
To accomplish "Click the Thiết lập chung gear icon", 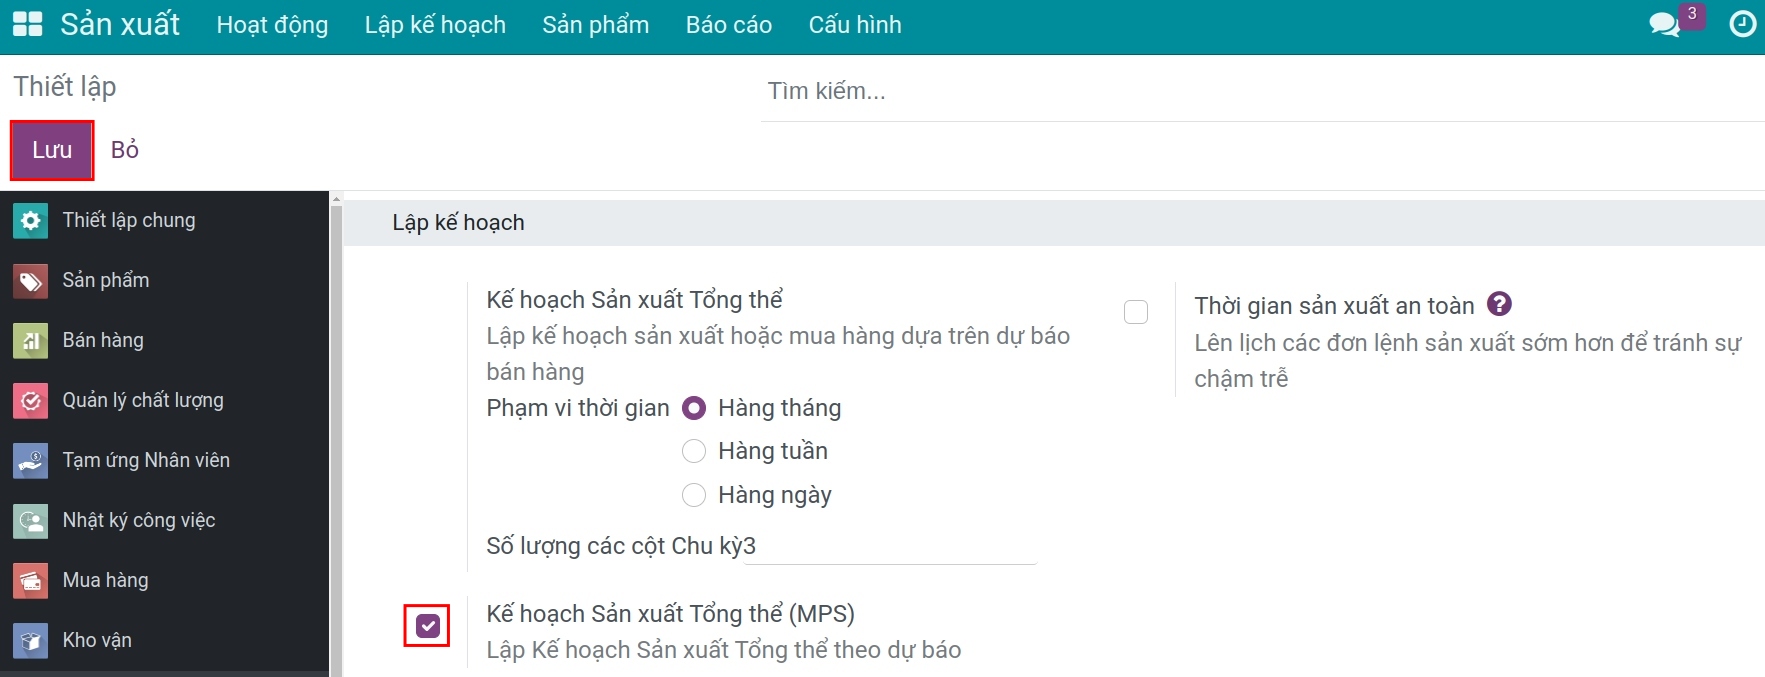I will tap(31, 220).
